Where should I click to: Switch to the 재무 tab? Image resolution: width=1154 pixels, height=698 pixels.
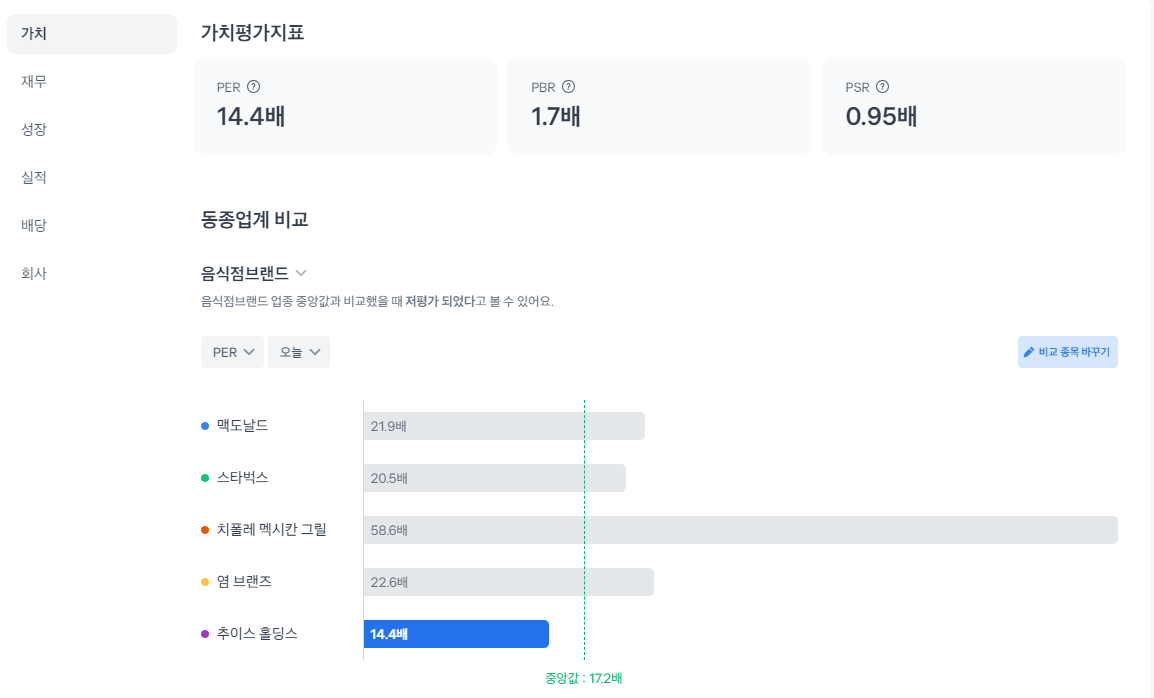33,81
